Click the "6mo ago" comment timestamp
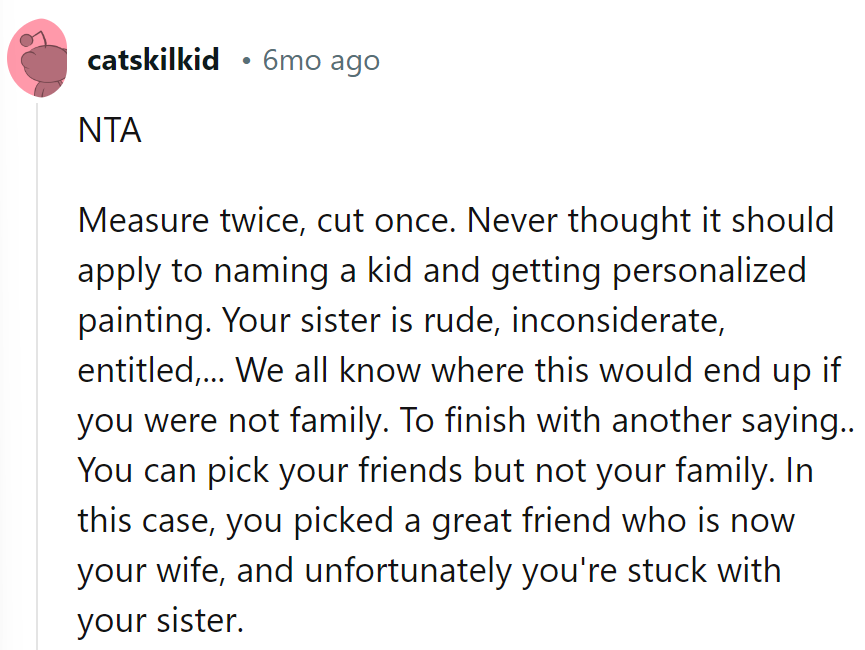This screenshot has height=650, width=865. click(x=321, y=60)
